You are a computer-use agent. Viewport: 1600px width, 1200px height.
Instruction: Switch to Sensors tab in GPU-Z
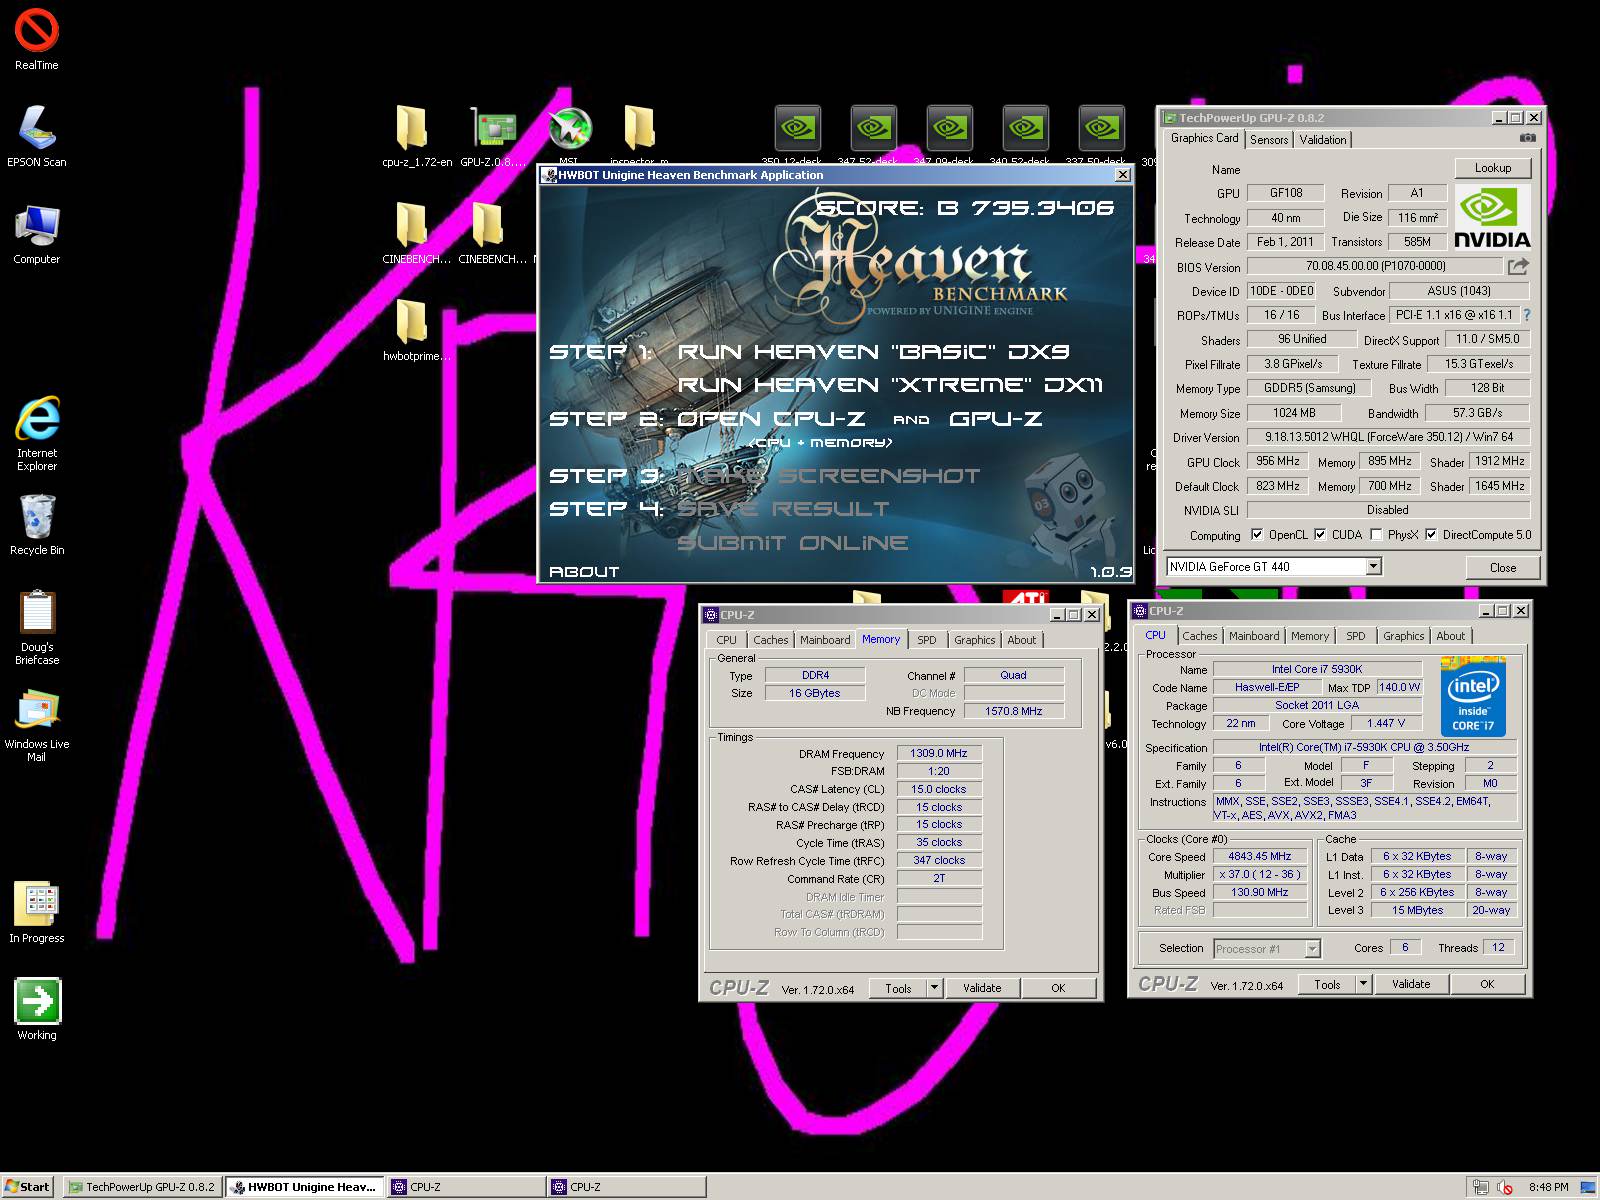point(1269,140)
